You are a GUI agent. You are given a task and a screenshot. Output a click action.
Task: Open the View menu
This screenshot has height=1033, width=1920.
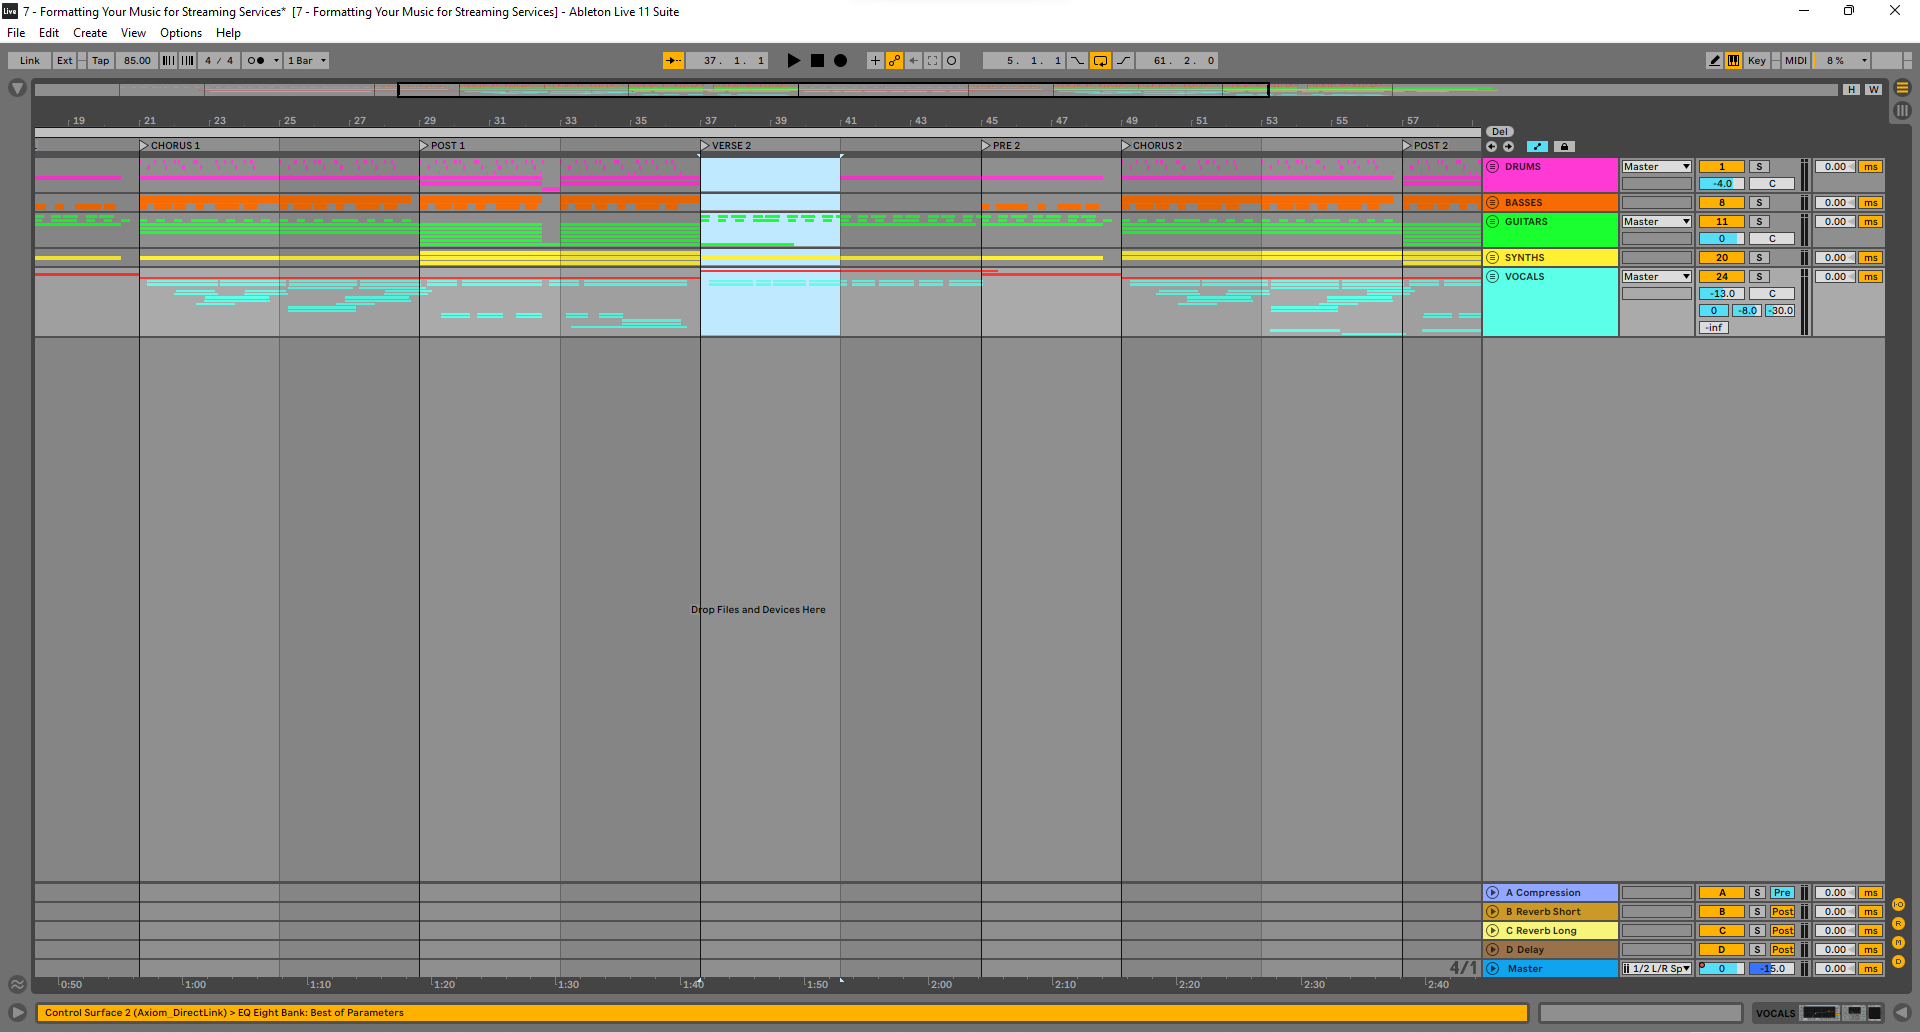coord(133,33)
